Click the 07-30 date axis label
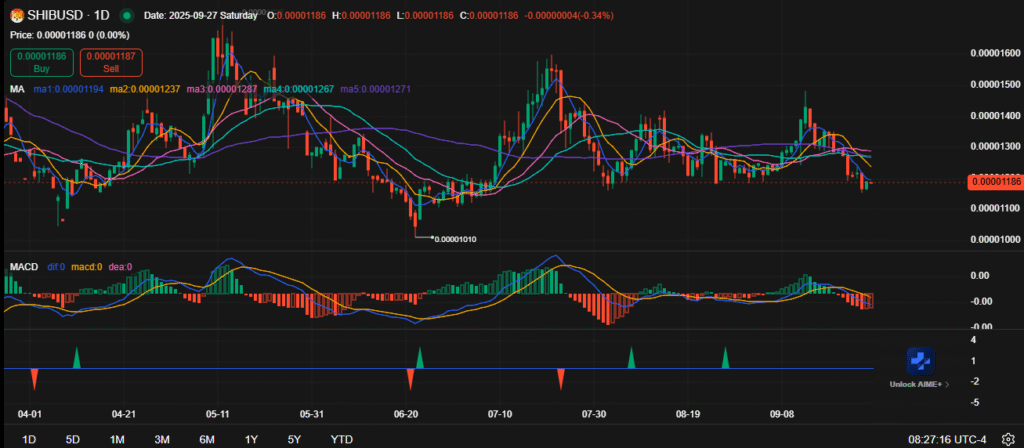Image resolution: width=1024 pixels, height=448 pixels. 593,414
